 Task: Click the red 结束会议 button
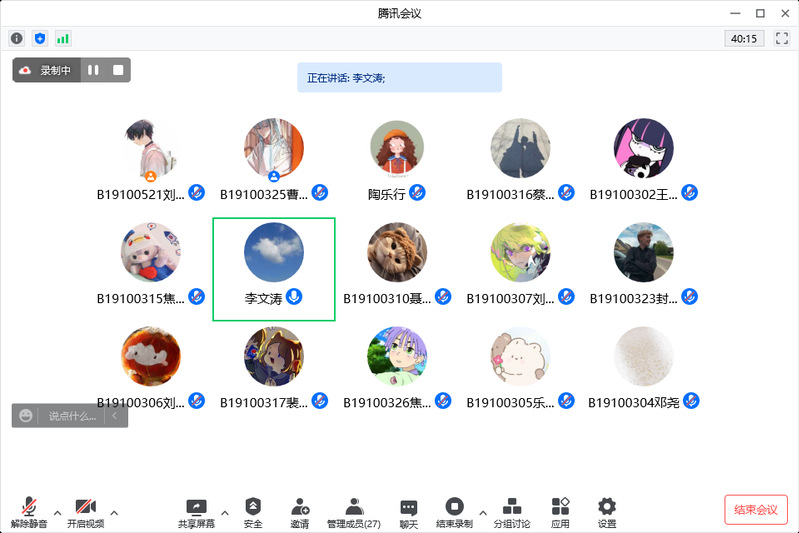(x=756, y=510)
